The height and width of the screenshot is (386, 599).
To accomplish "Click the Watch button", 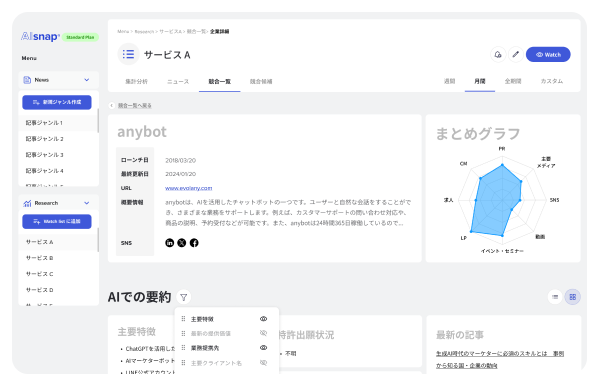I will 548,55.
